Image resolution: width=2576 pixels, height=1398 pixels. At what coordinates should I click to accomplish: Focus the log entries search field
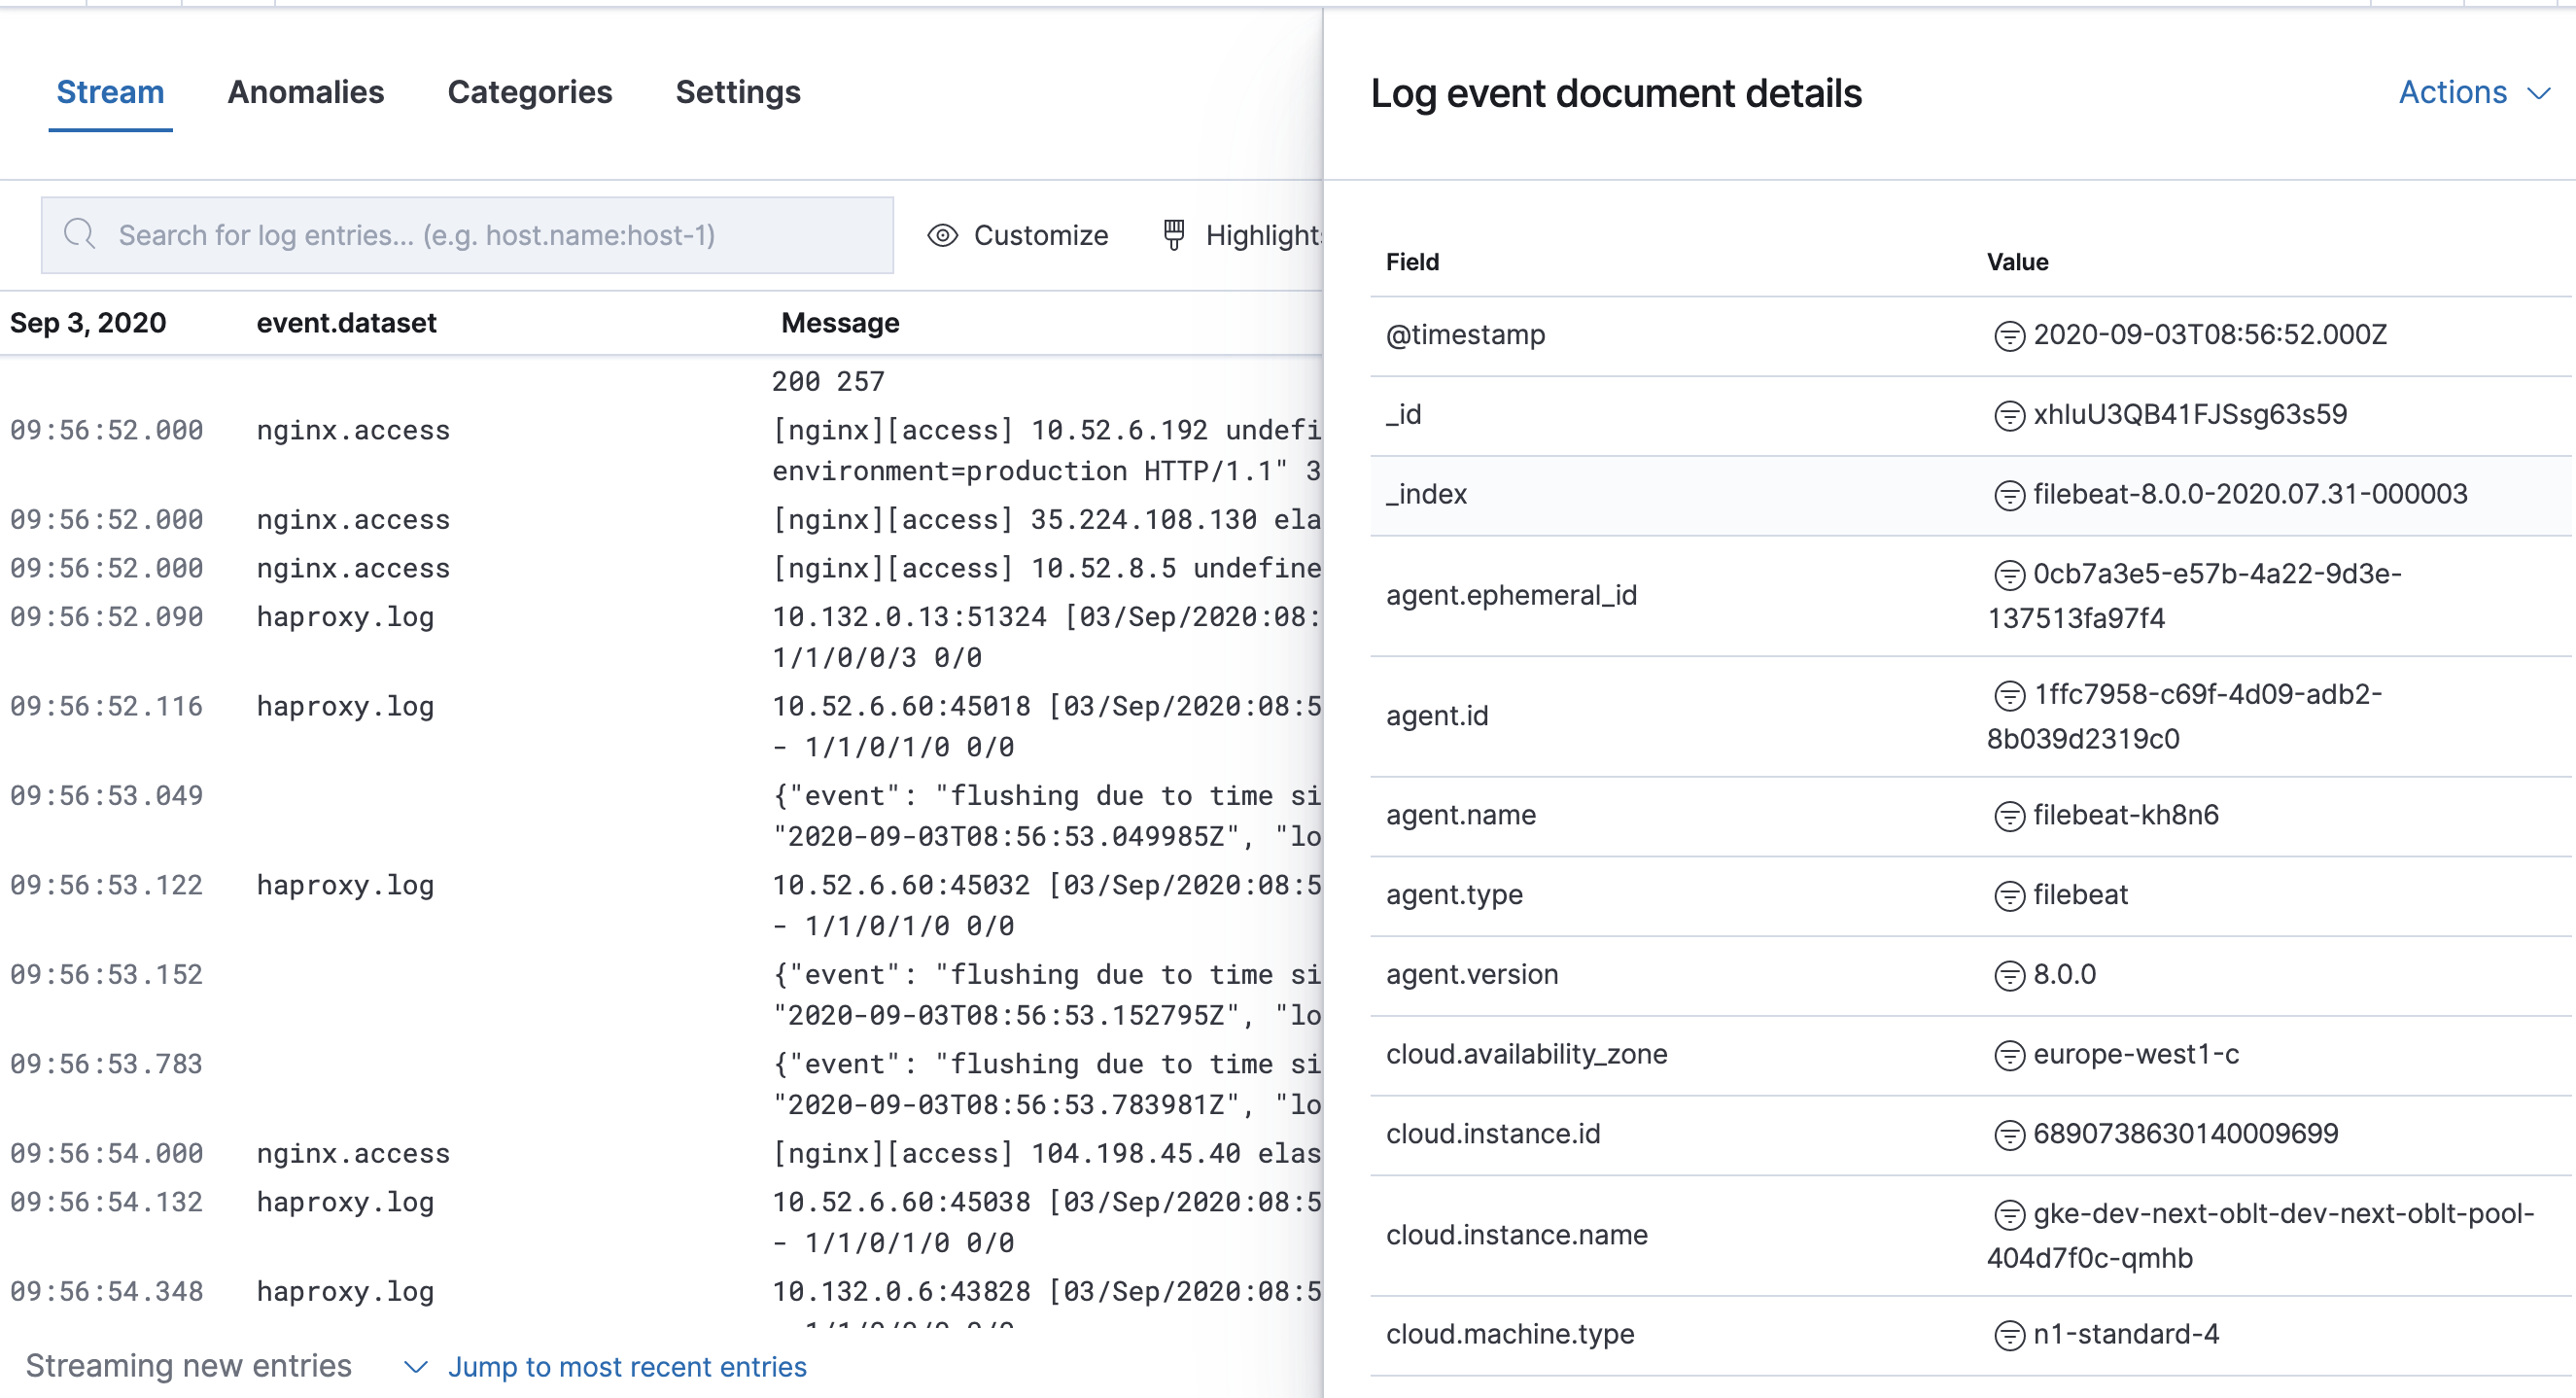(x=480, y=235)
